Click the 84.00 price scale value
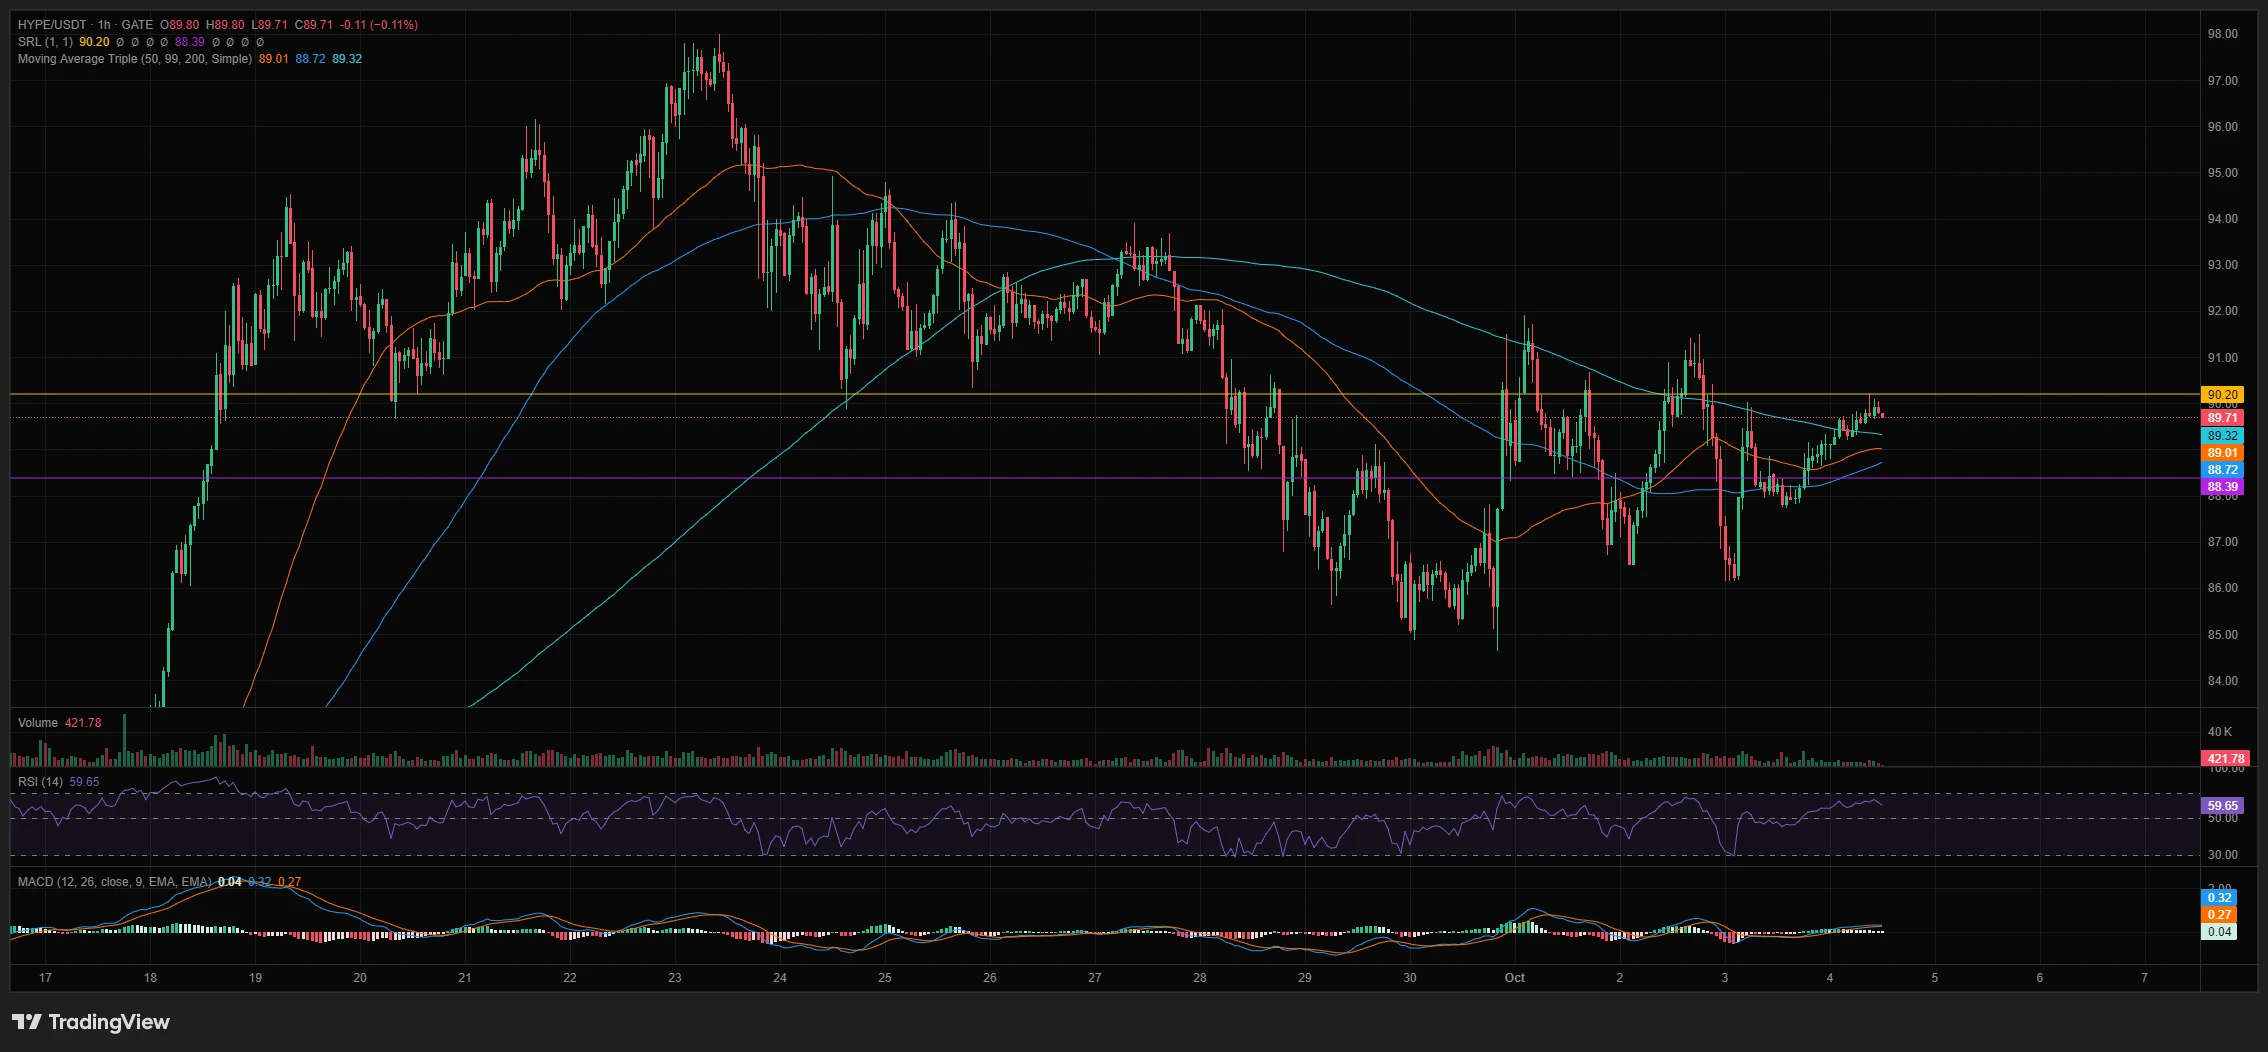 coord(2222,681)
